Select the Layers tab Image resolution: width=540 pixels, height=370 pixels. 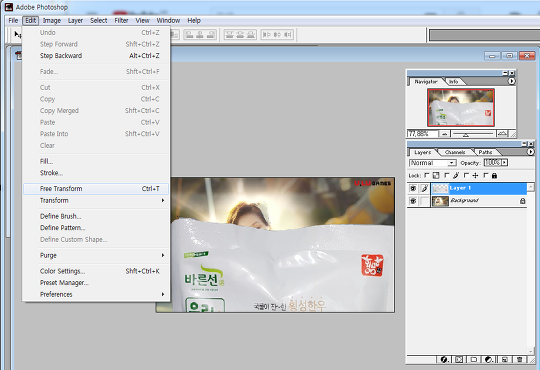423,152
